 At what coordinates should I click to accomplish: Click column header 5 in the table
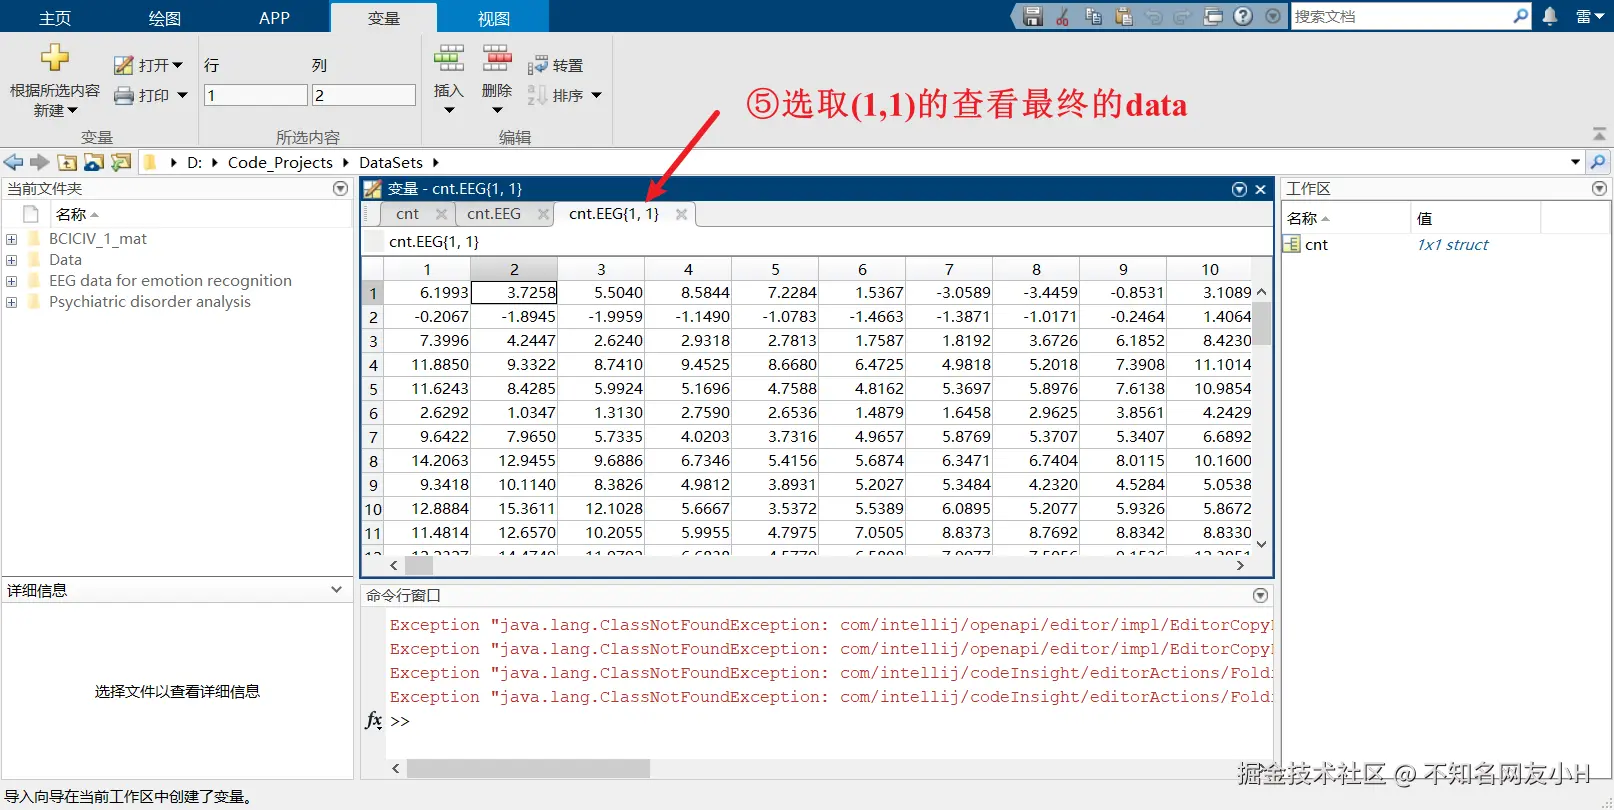tap(775, 269)
